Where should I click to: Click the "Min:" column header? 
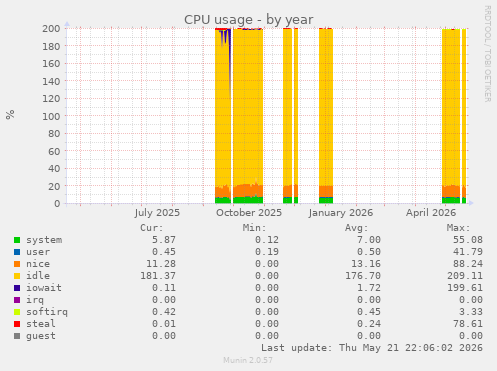[254, 228]
